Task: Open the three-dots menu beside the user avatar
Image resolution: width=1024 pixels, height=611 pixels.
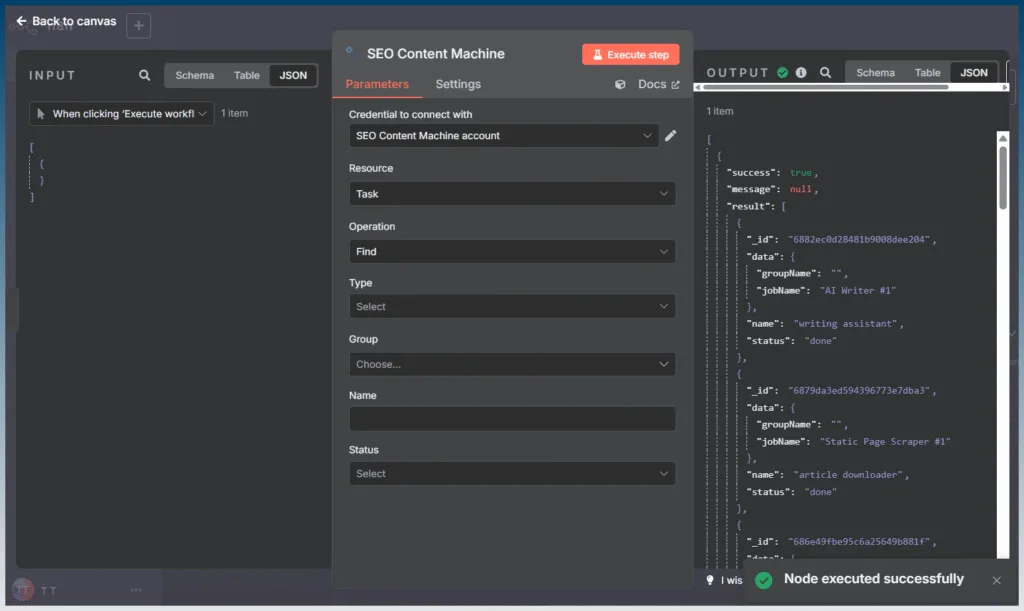Action: tap(136, 590)
